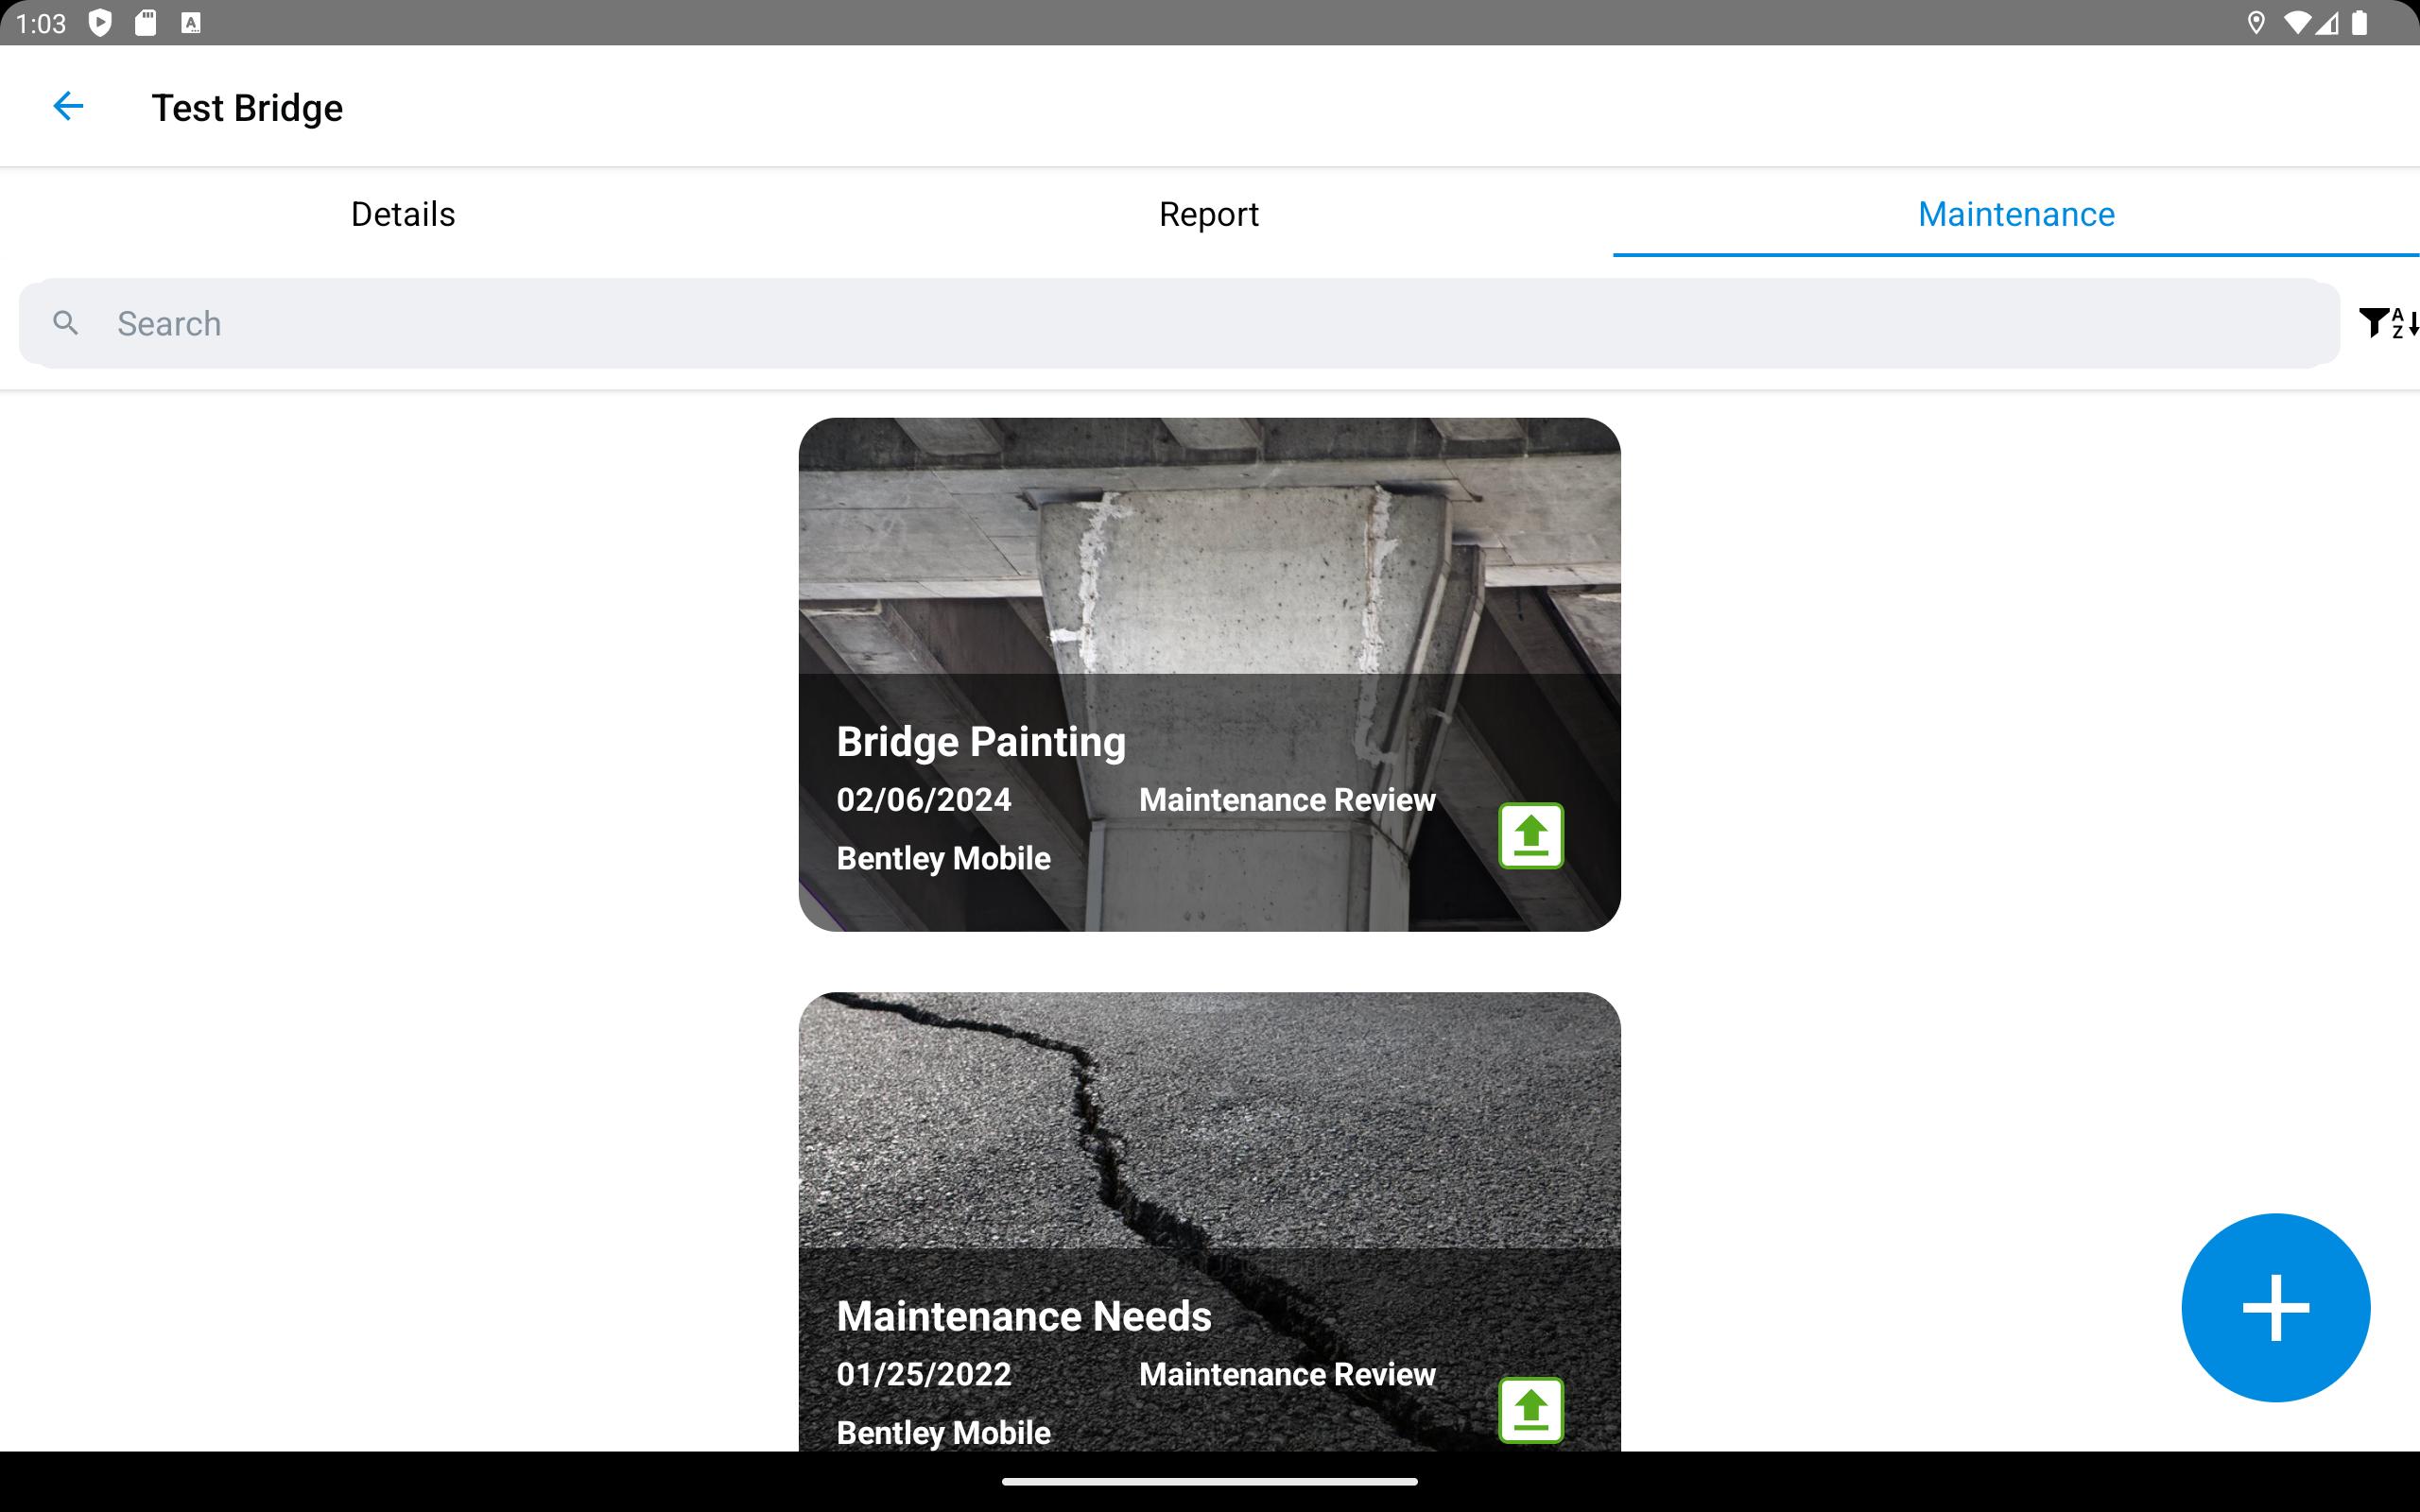The width and height of the screenshot is (2420, 1512).
Task: Open the Maintenance Needs cracked asphalt card
Action: coord(1209,1222)
